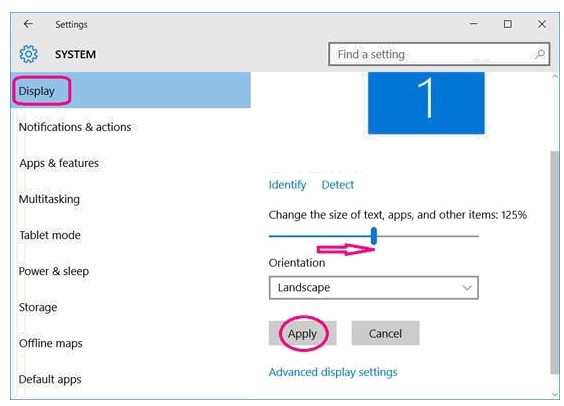Open Default apps settings
Image resolution: width=564 pixels, height=406 pixels.
click(50, 379)
